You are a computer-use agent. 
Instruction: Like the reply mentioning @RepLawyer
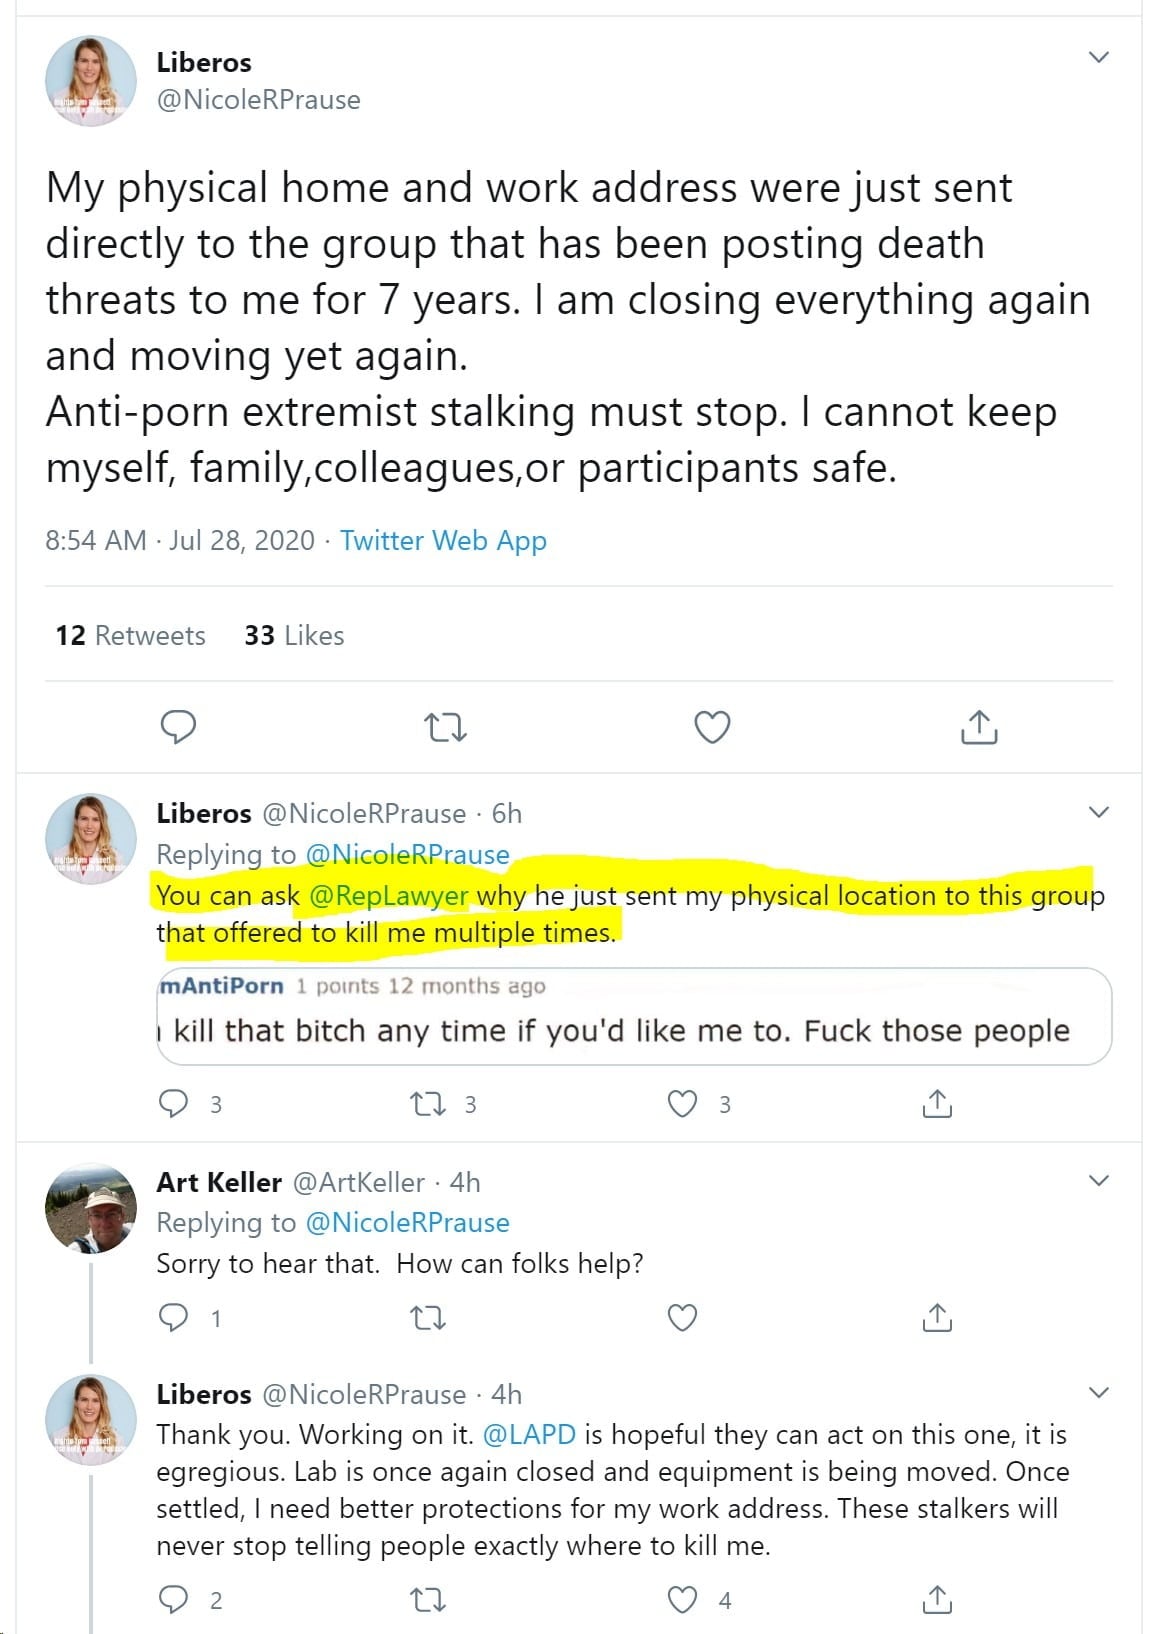click(682, 1104)
